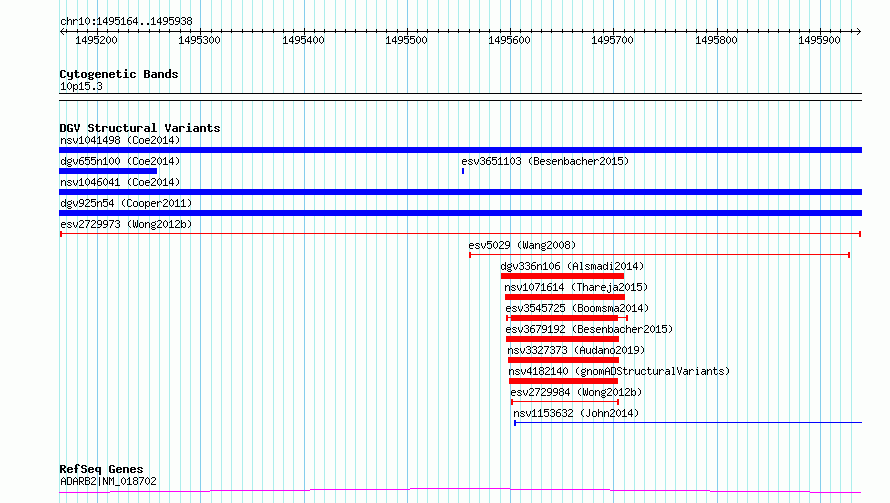This screenshot has width=890, height=503.
Task: Select the dgv655n100 (Coe2014) blue bar
Action: click(108, 171)
